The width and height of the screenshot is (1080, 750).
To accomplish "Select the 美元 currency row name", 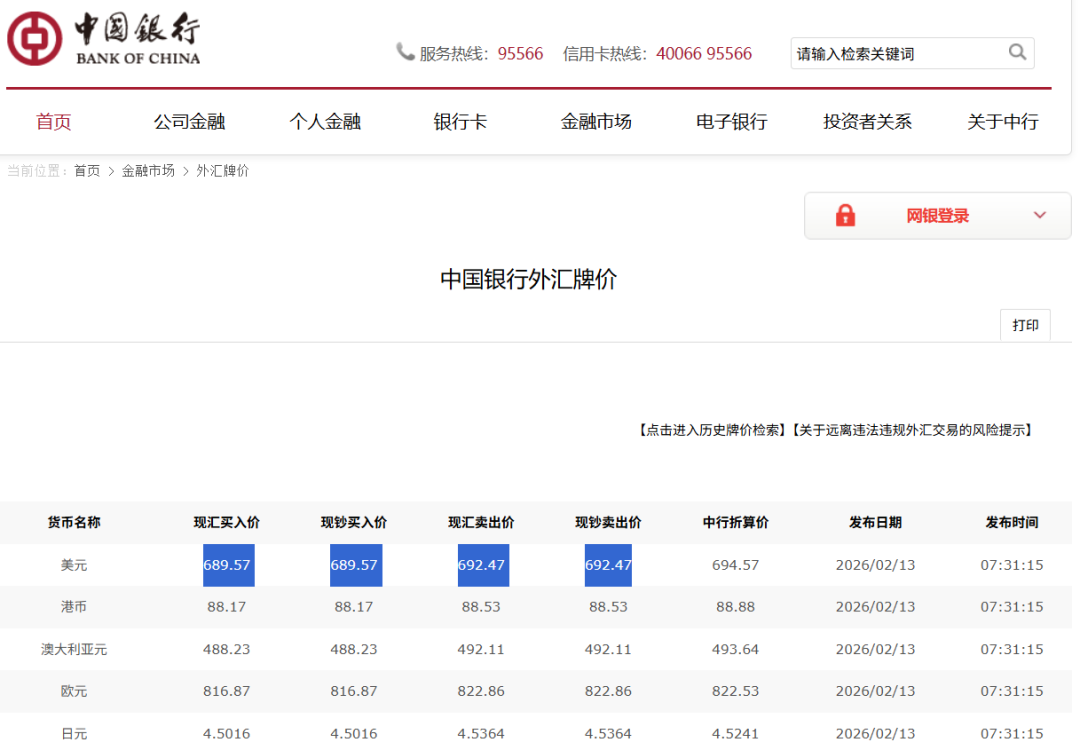I will (x=74, y=565).
